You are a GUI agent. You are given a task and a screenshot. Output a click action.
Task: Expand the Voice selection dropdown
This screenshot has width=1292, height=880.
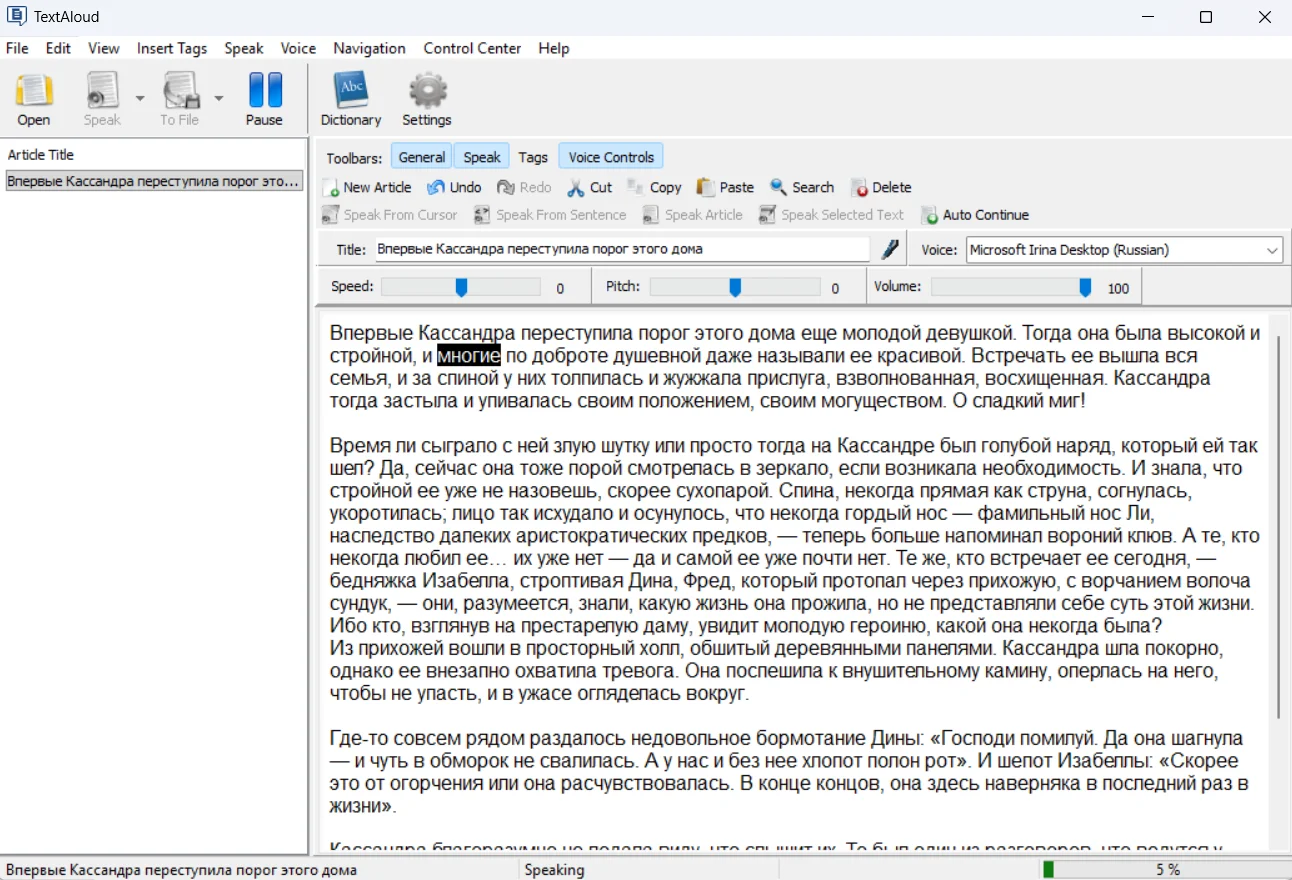click(1272, 250)
